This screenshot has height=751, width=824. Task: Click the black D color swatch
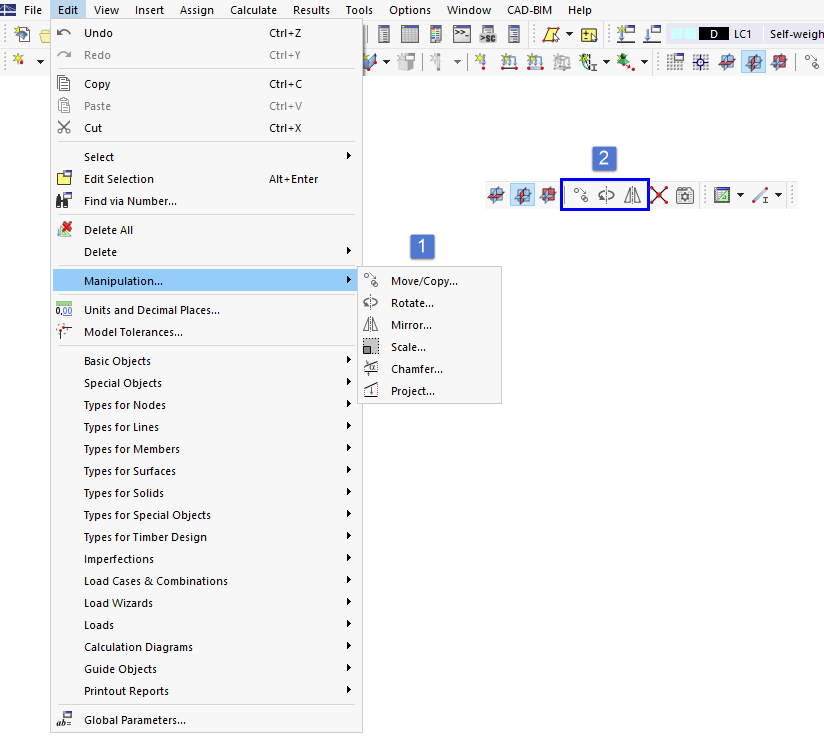tap(714, 33)
